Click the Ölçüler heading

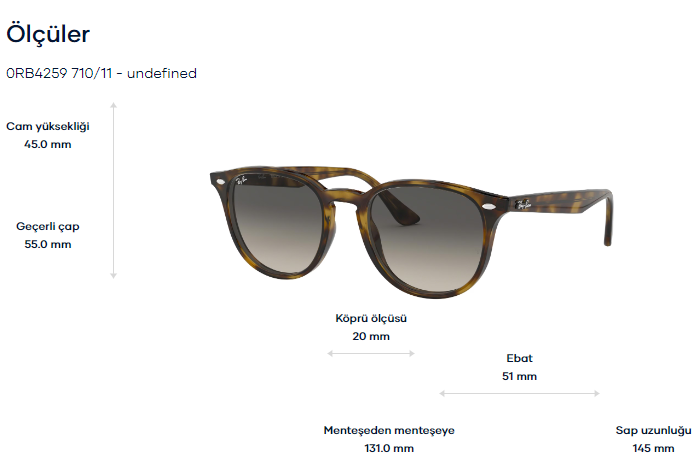[x=48, y=34]
